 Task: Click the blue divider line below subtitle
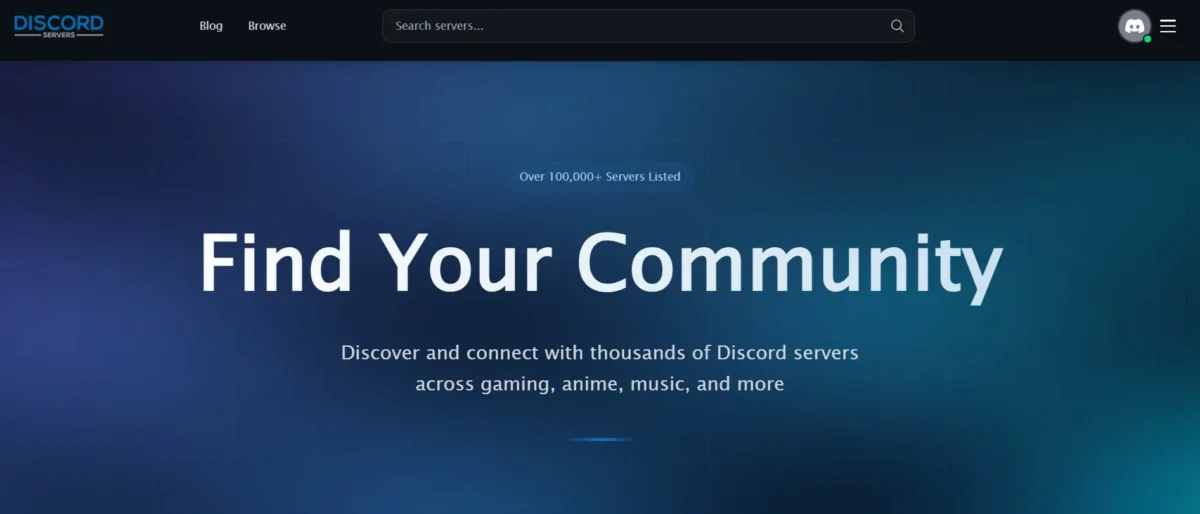pyautogui.click(x=600, y=439)
